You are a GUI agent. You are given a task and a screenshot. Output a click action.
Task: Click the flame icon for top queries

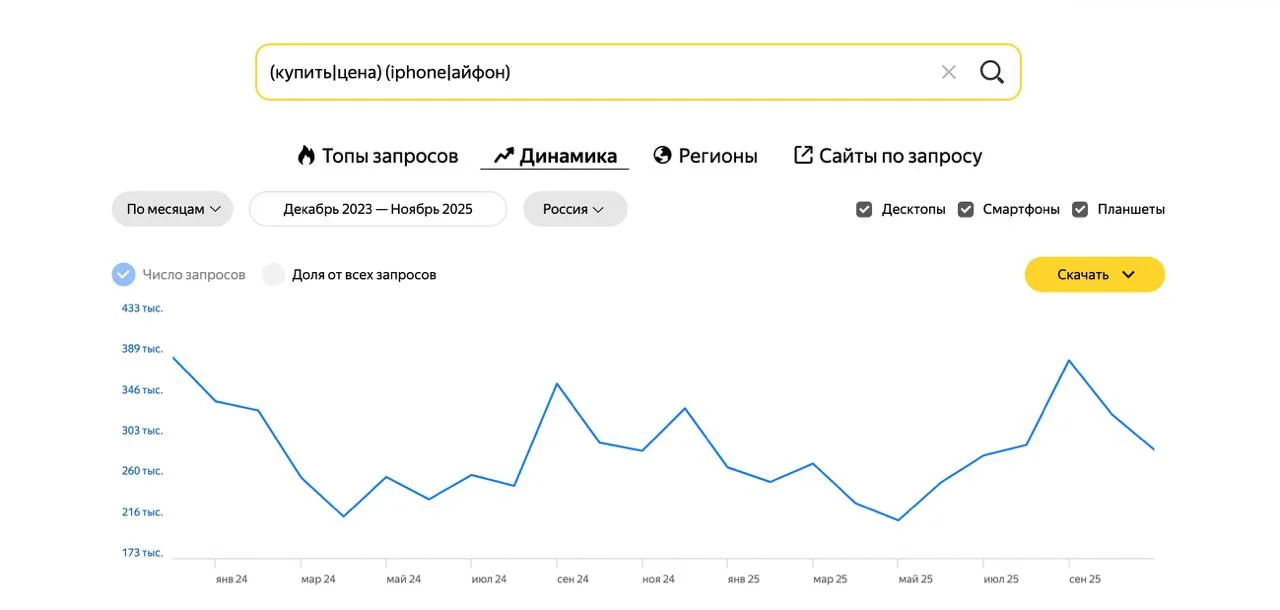coord(306,155)
